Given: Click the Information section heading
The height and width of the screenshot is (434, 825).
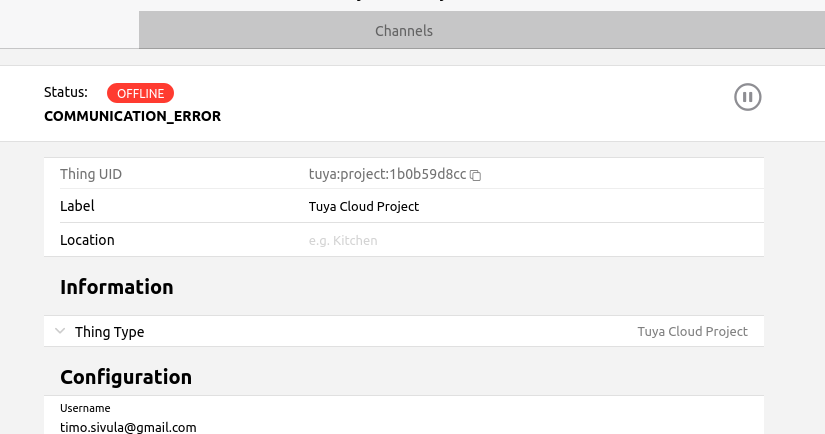Looking at the screenshot, I should (117, 287).
